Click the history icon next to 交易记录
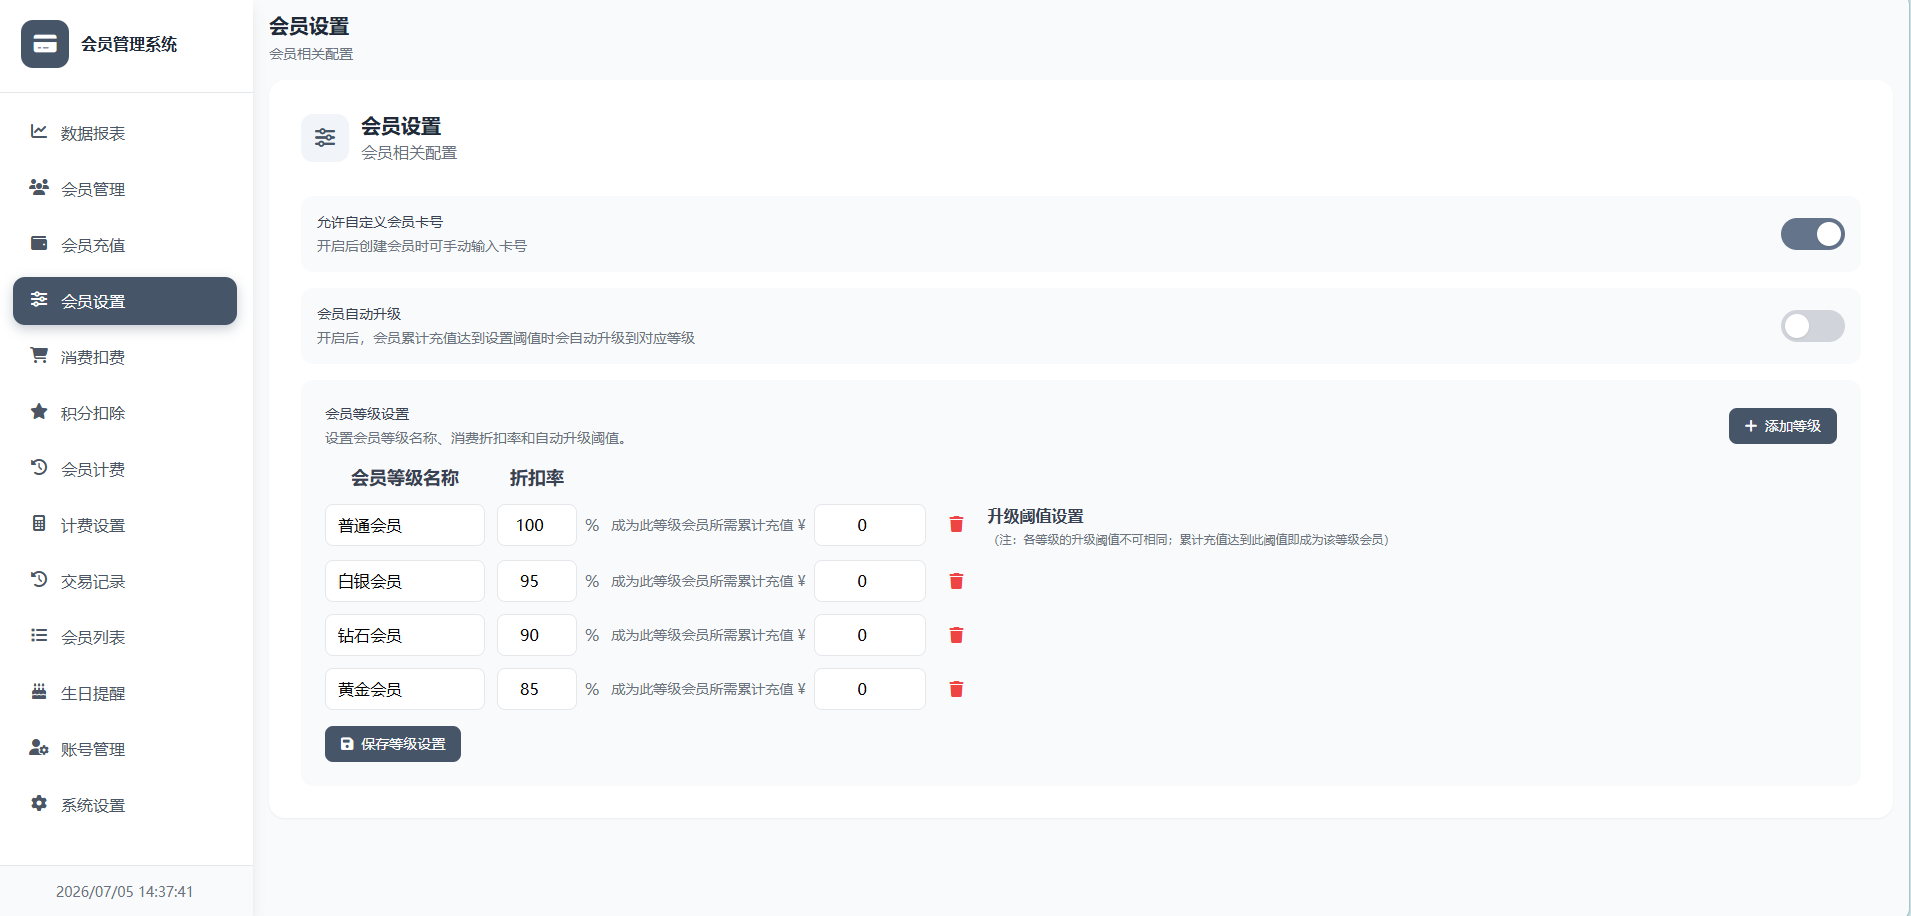This screenshot has width=1911, height=916. (x=39, y=580)
